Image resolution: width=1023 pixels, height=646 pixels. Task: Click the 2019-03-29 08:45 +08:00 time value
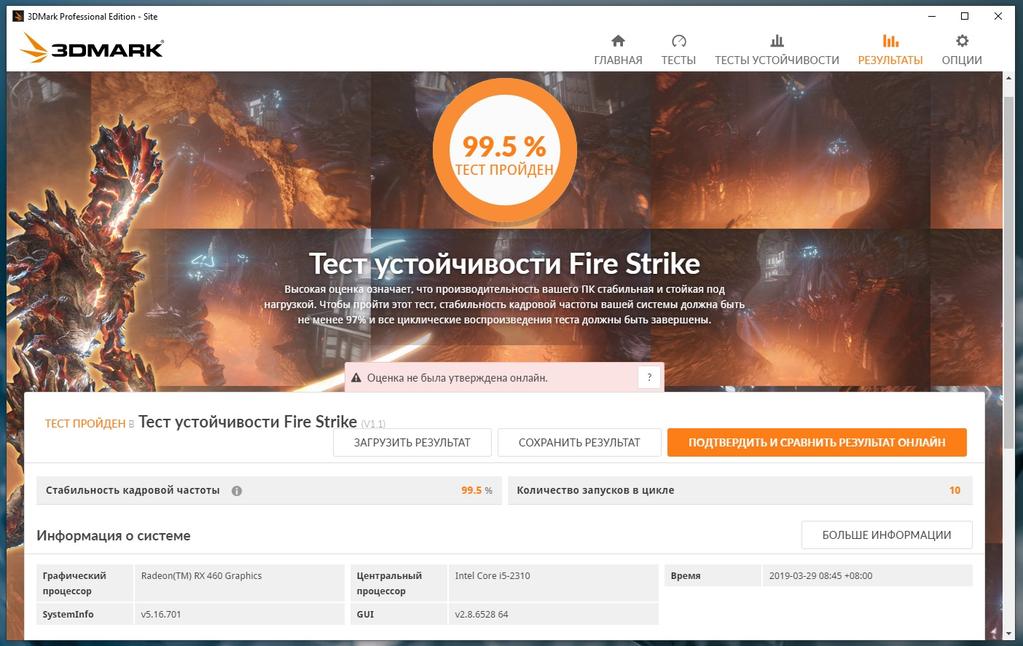point(821,576)
